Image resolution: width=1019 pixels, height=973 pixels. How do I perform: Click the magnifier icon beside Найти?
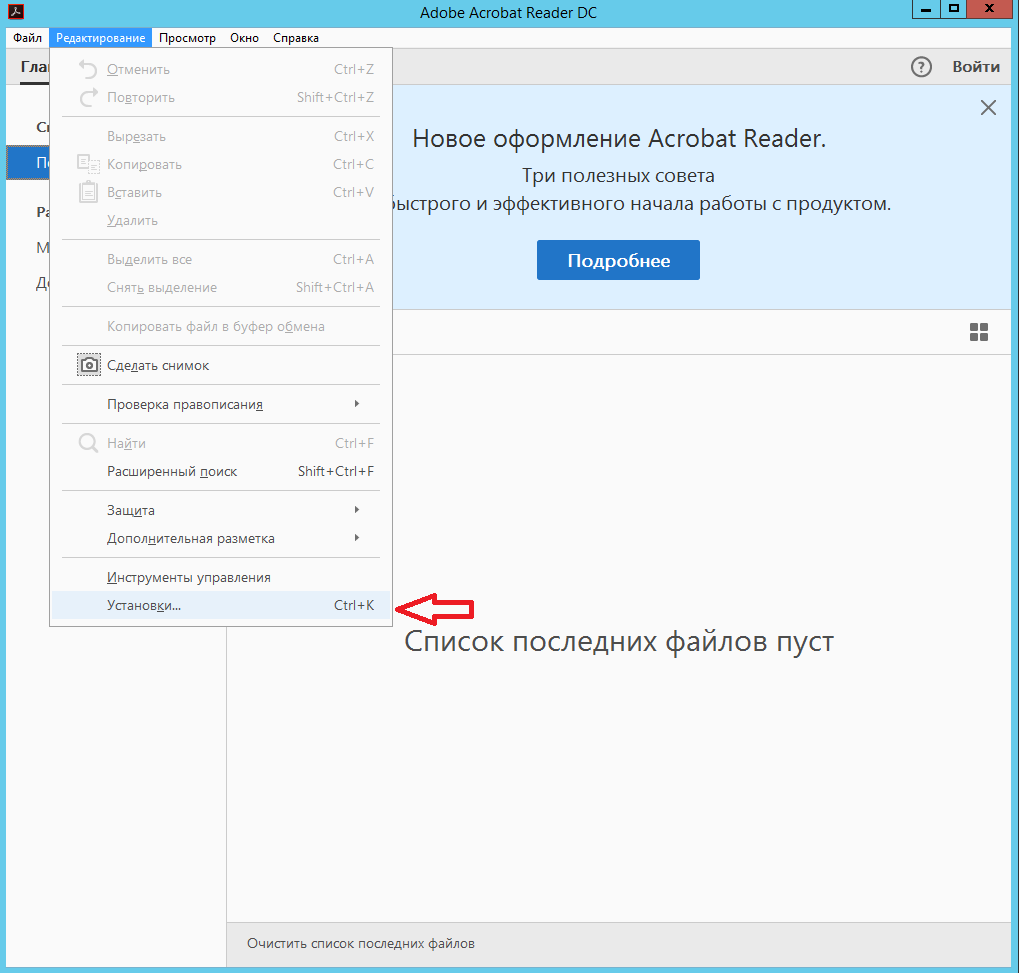point(89,443)
